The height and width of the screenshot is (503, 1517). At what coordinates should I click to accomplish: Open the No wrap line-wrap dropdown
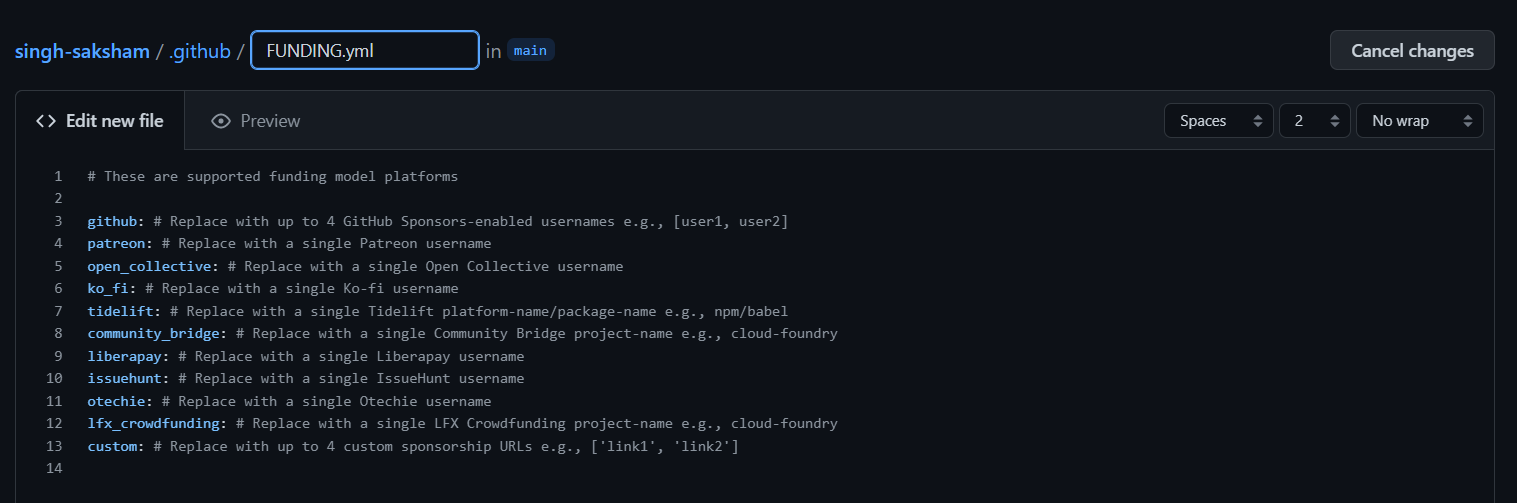tap(1419, 121)
